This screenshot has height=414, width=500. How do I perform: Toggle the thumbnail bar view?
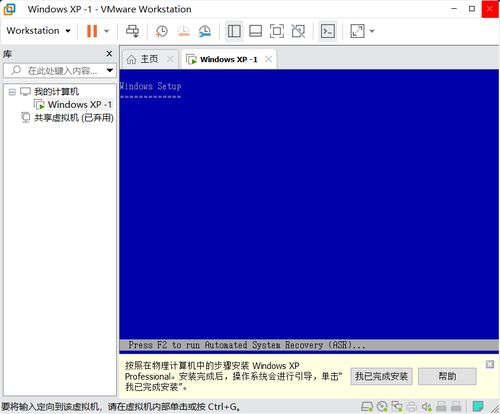tap(255, 31)
